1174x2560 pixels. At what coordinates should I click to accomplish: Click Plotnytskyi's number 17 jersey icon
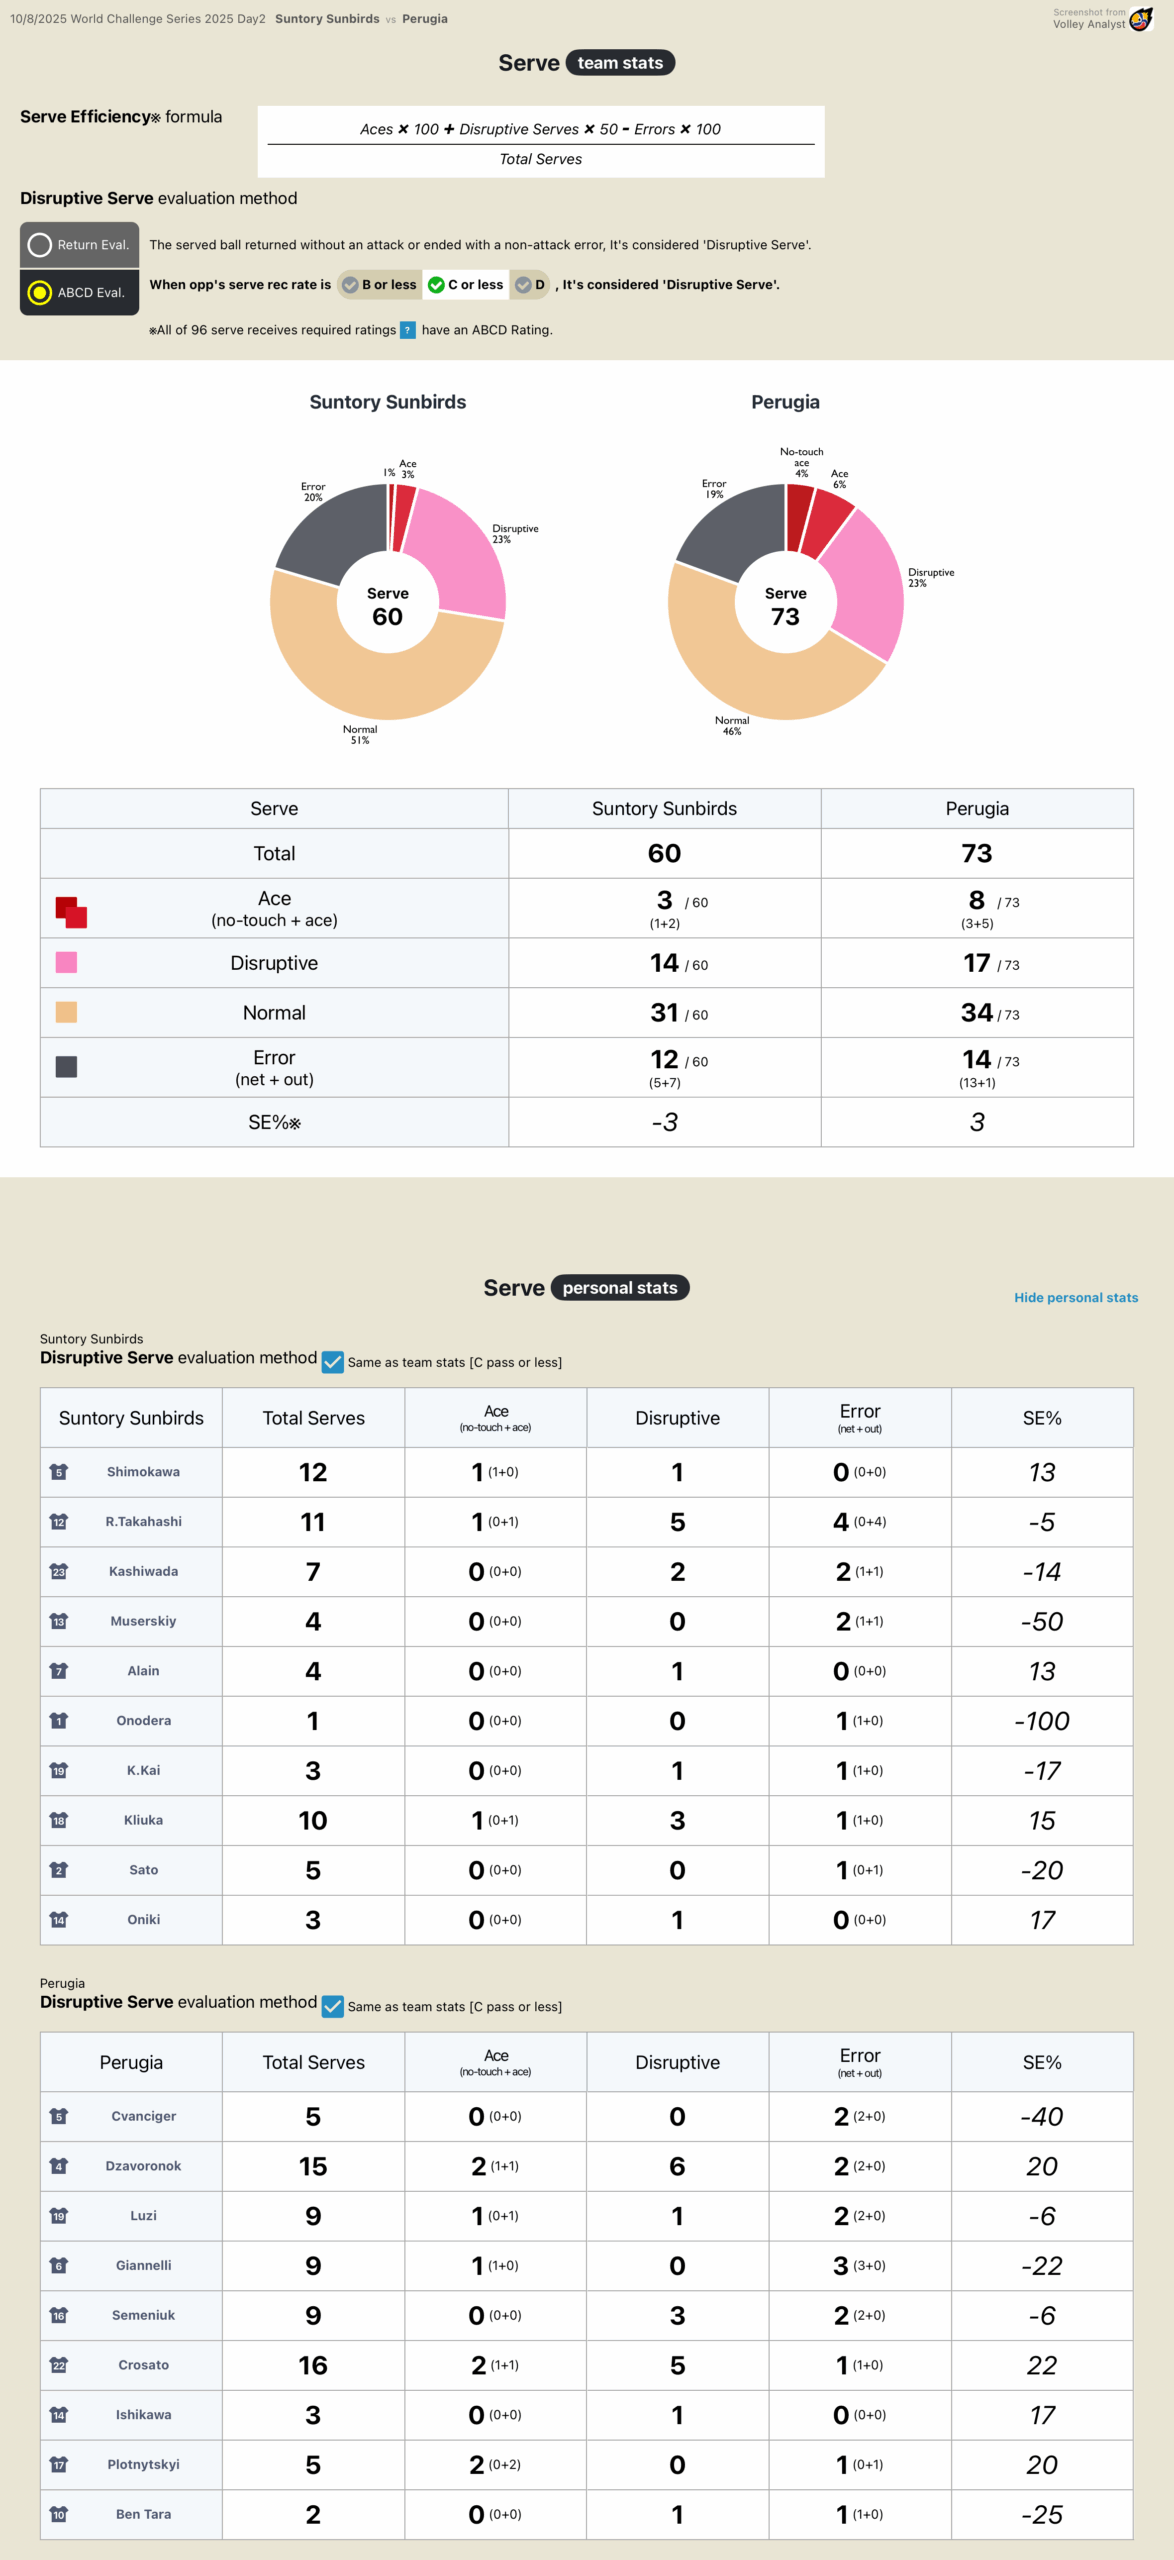click(59, 2464)
